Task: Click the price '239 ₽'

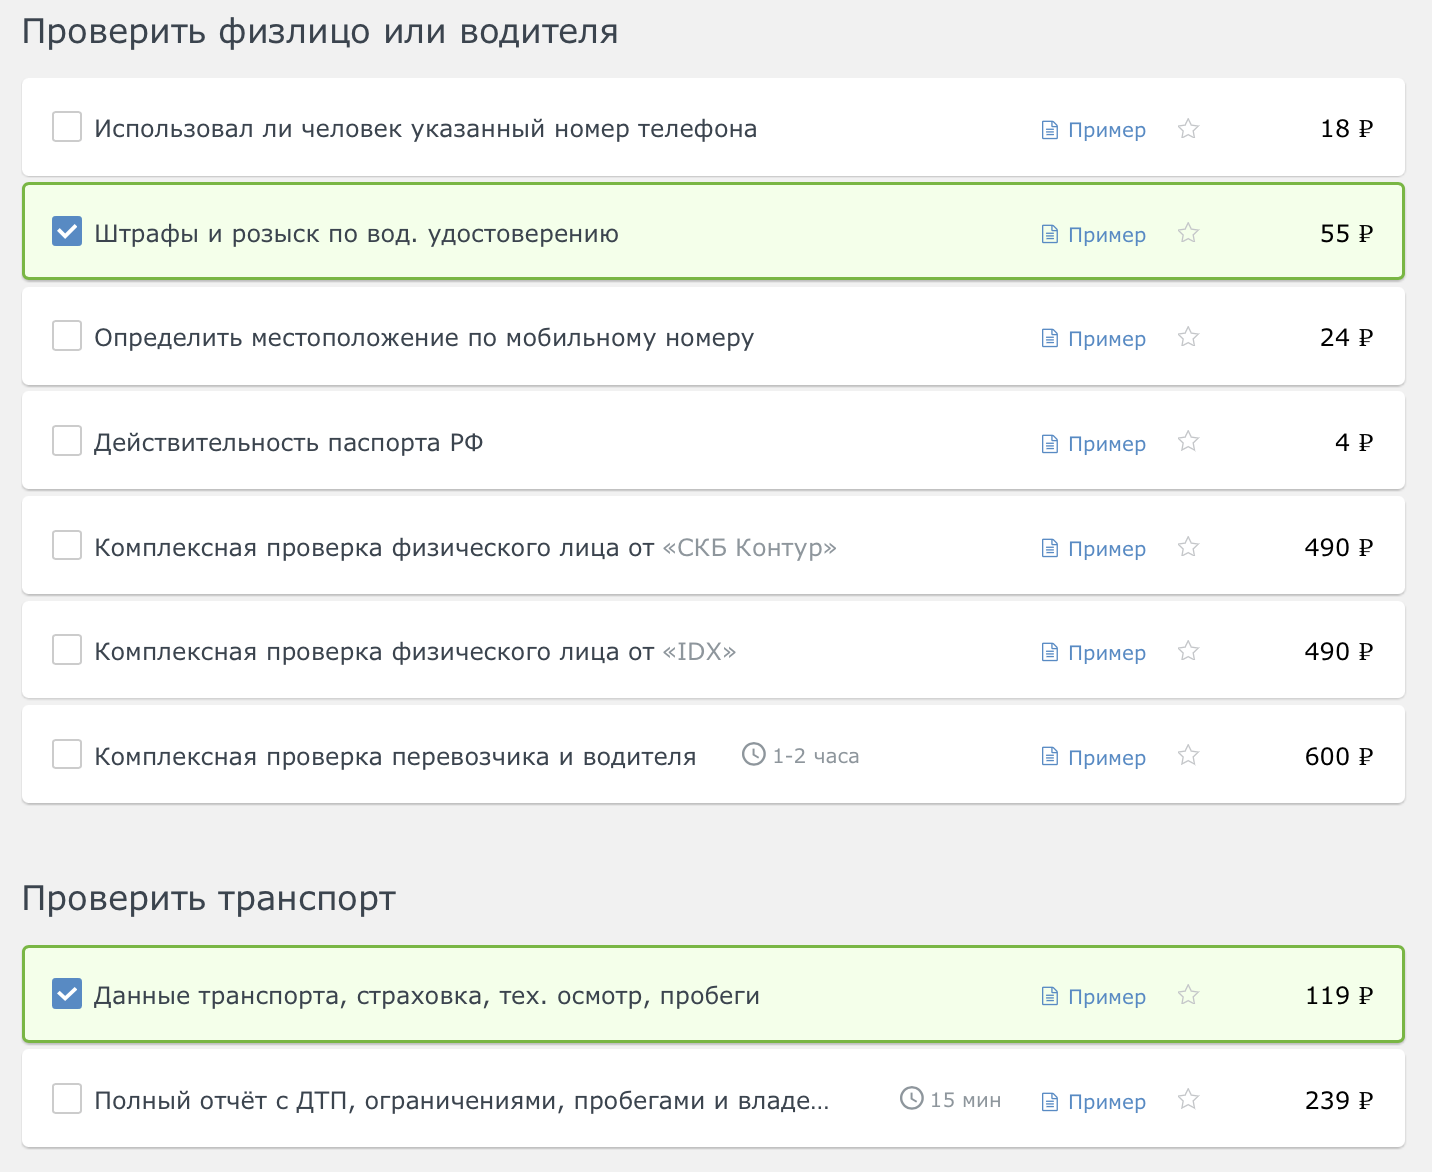Action: [1339, 1100]
